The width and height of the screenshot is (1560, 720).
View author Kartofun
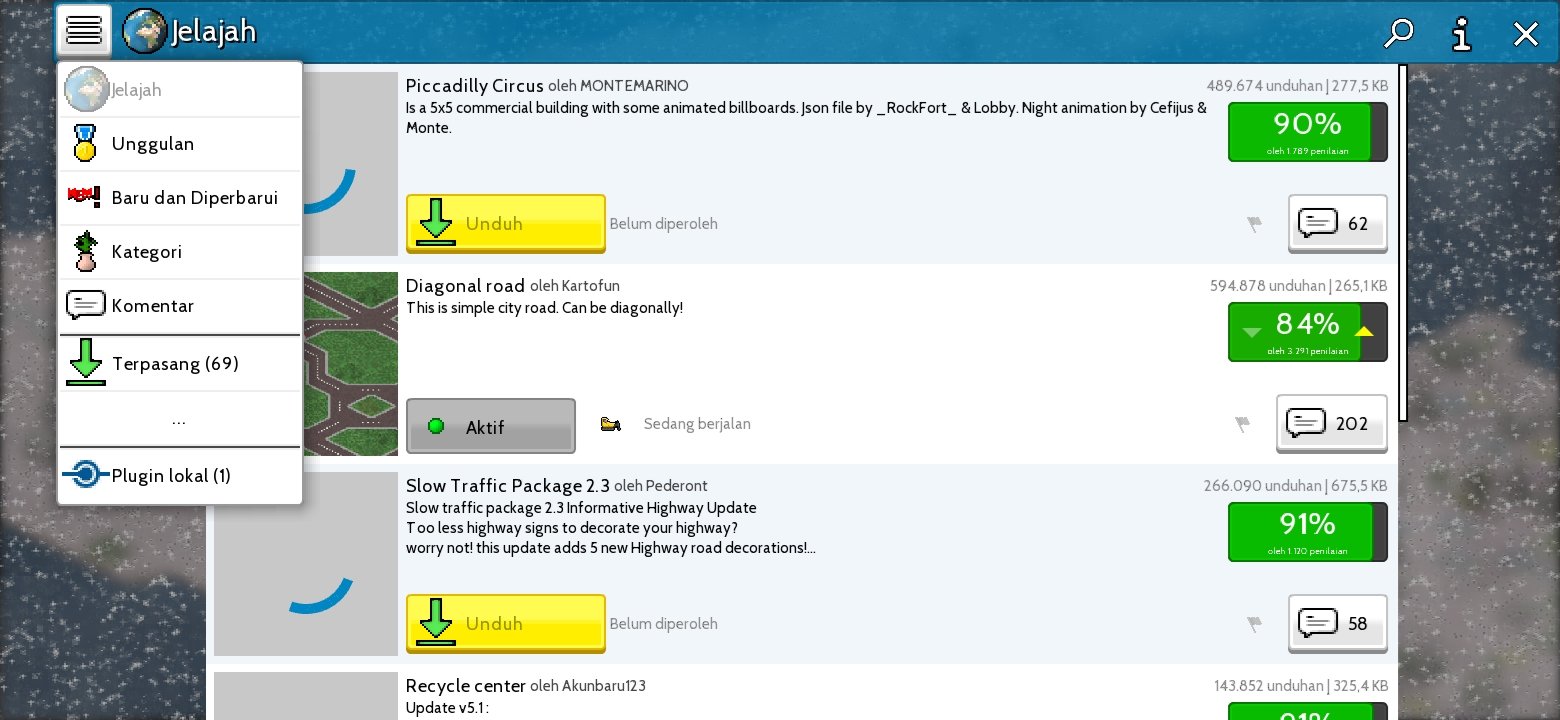(x=590, y=287)
